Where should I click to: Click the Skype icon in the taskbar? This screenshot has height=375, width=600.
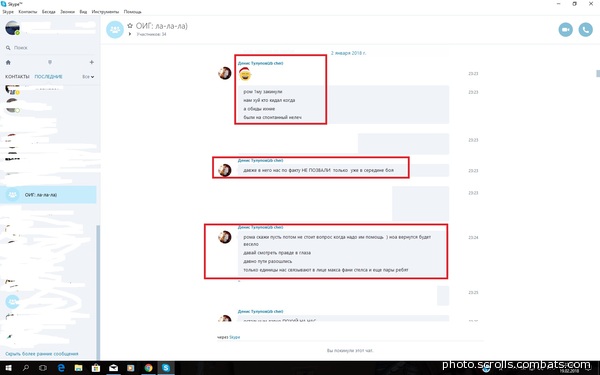[x=166, y=368]
